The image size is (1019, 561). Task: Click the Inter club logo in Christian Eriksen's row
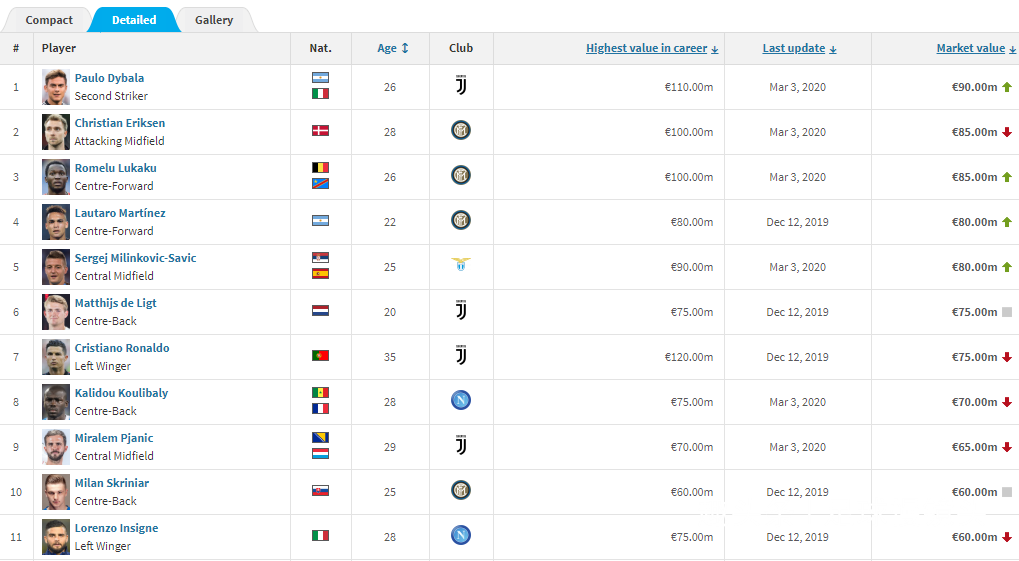click(x=461, y=131)
